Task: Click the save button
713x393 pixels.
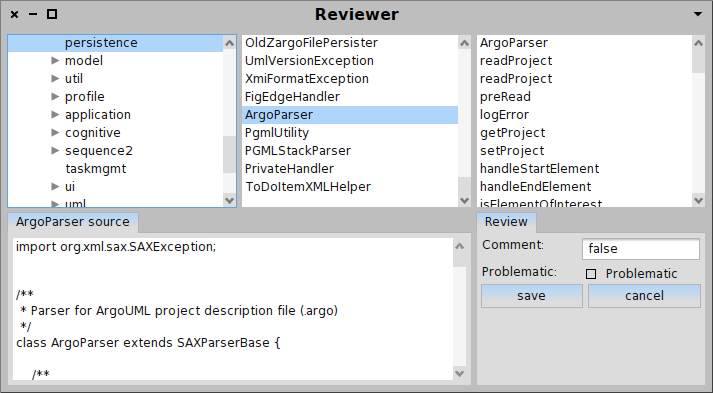Action: coord(532,296)
